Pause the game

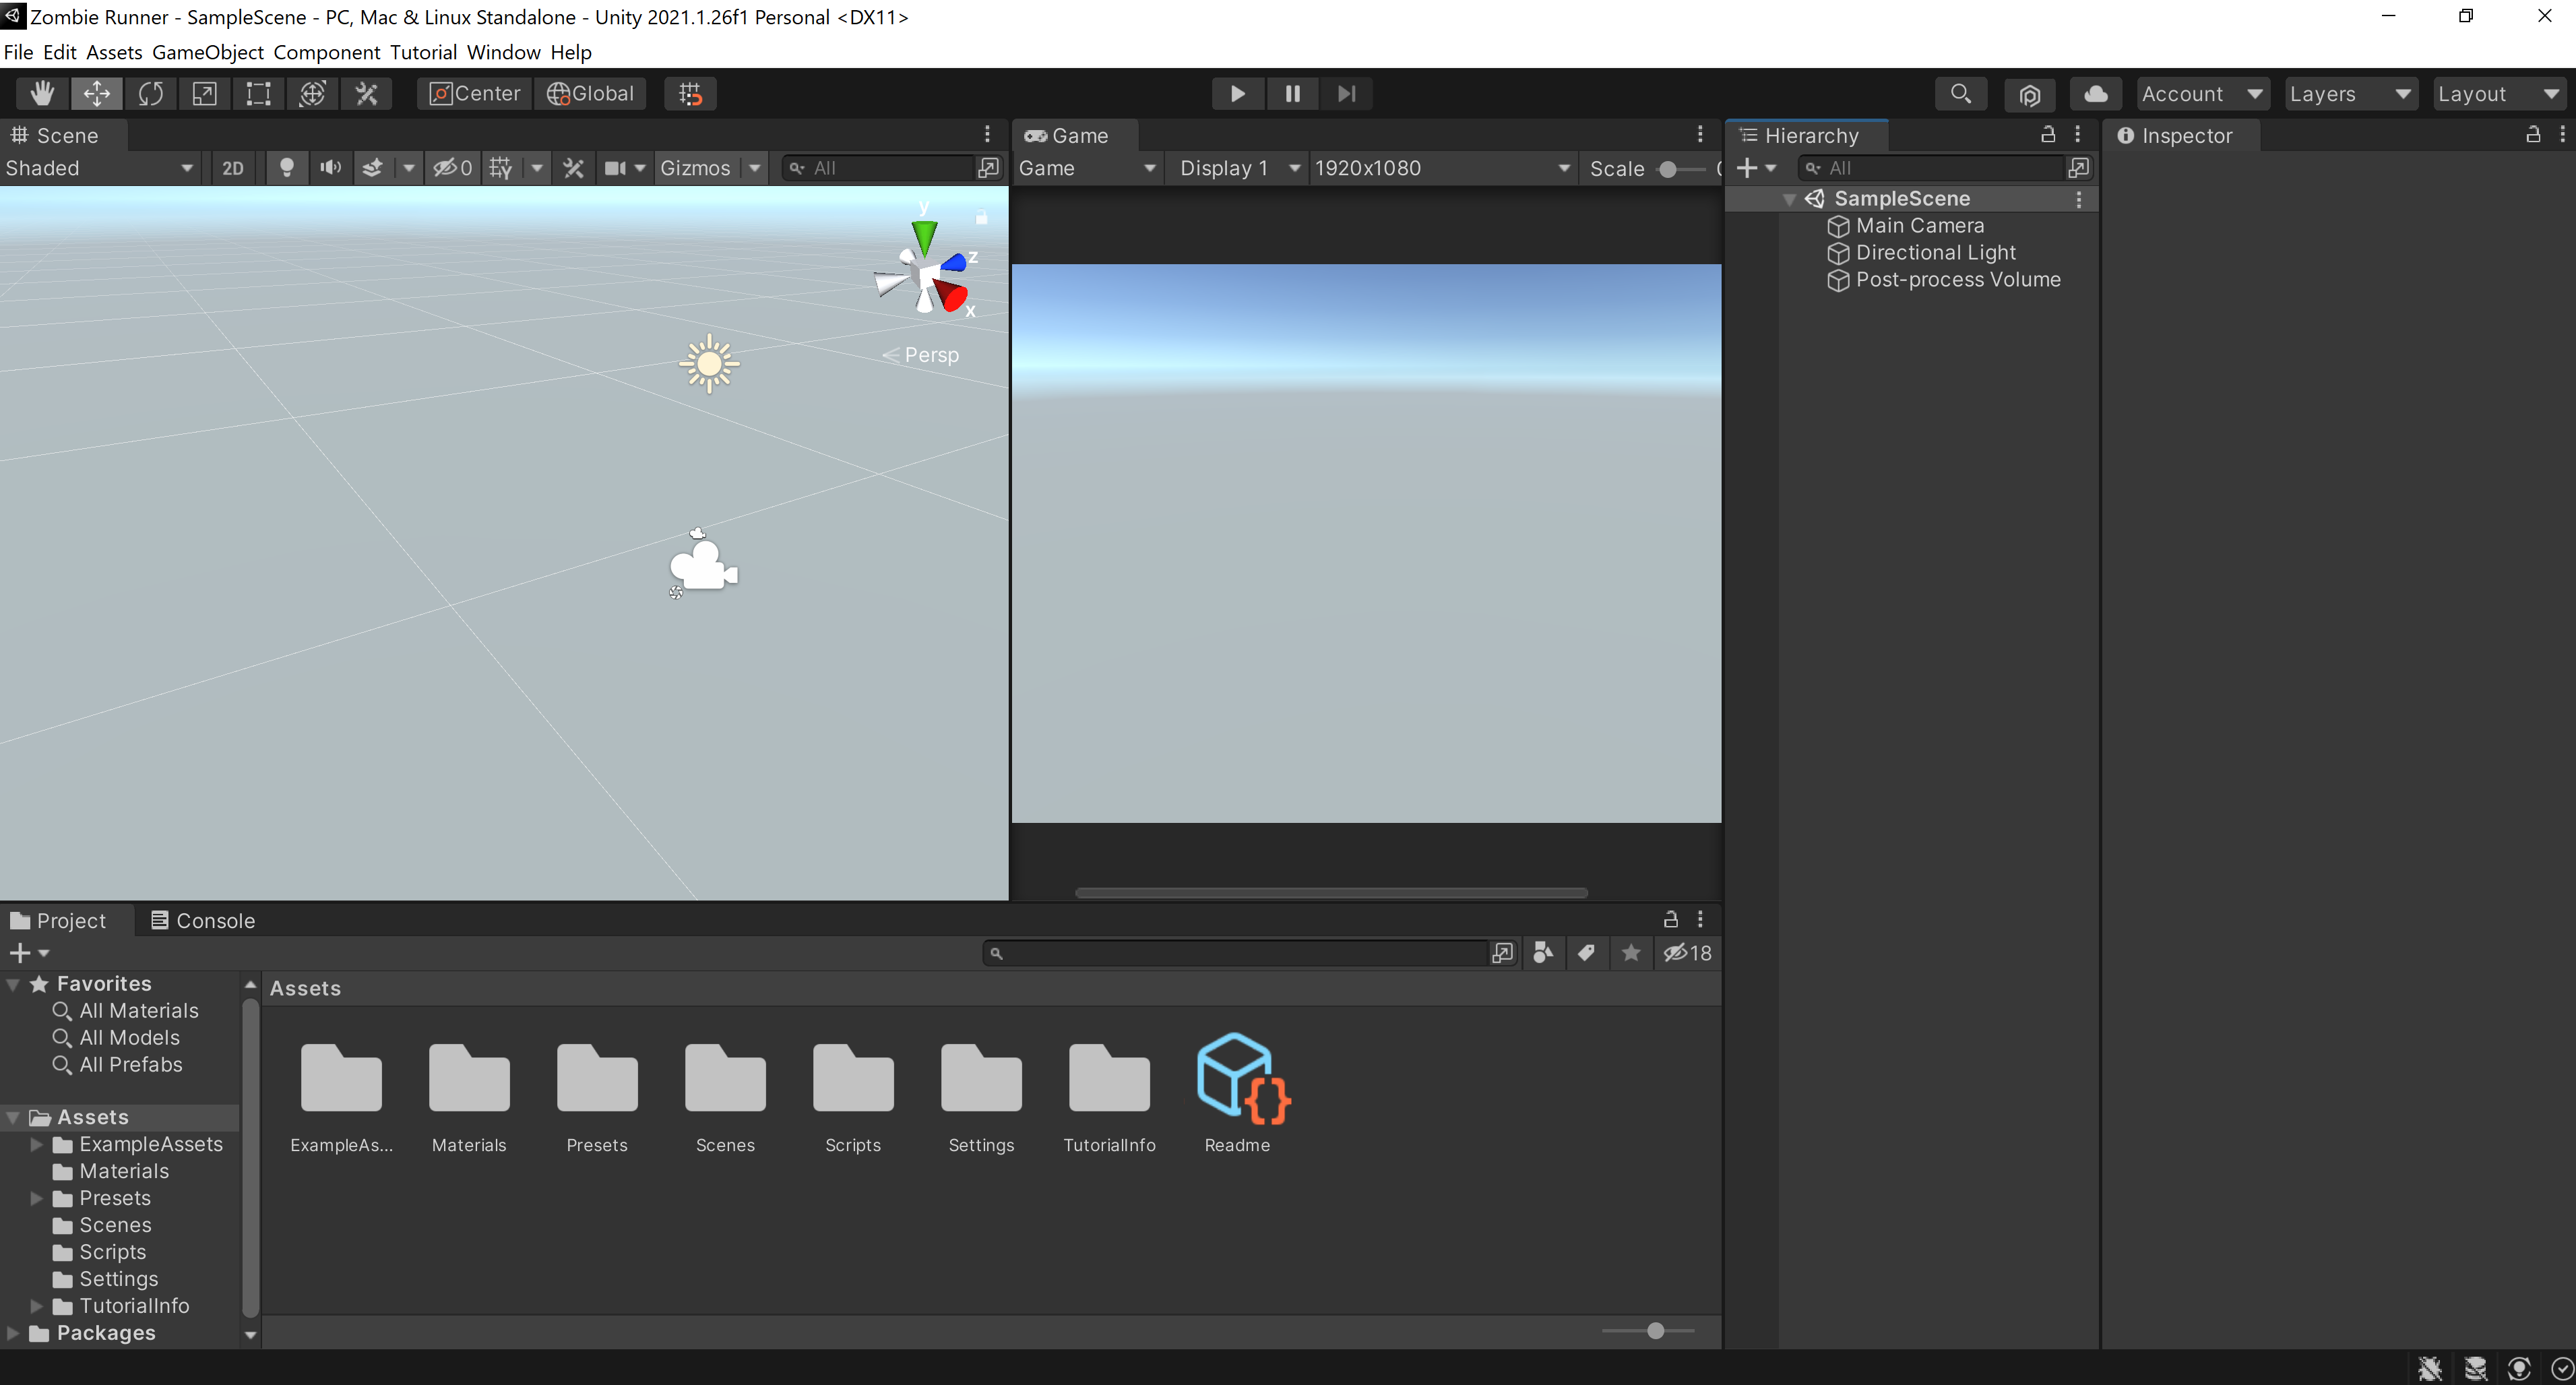pyautogui.click(x=1292, y=94)
